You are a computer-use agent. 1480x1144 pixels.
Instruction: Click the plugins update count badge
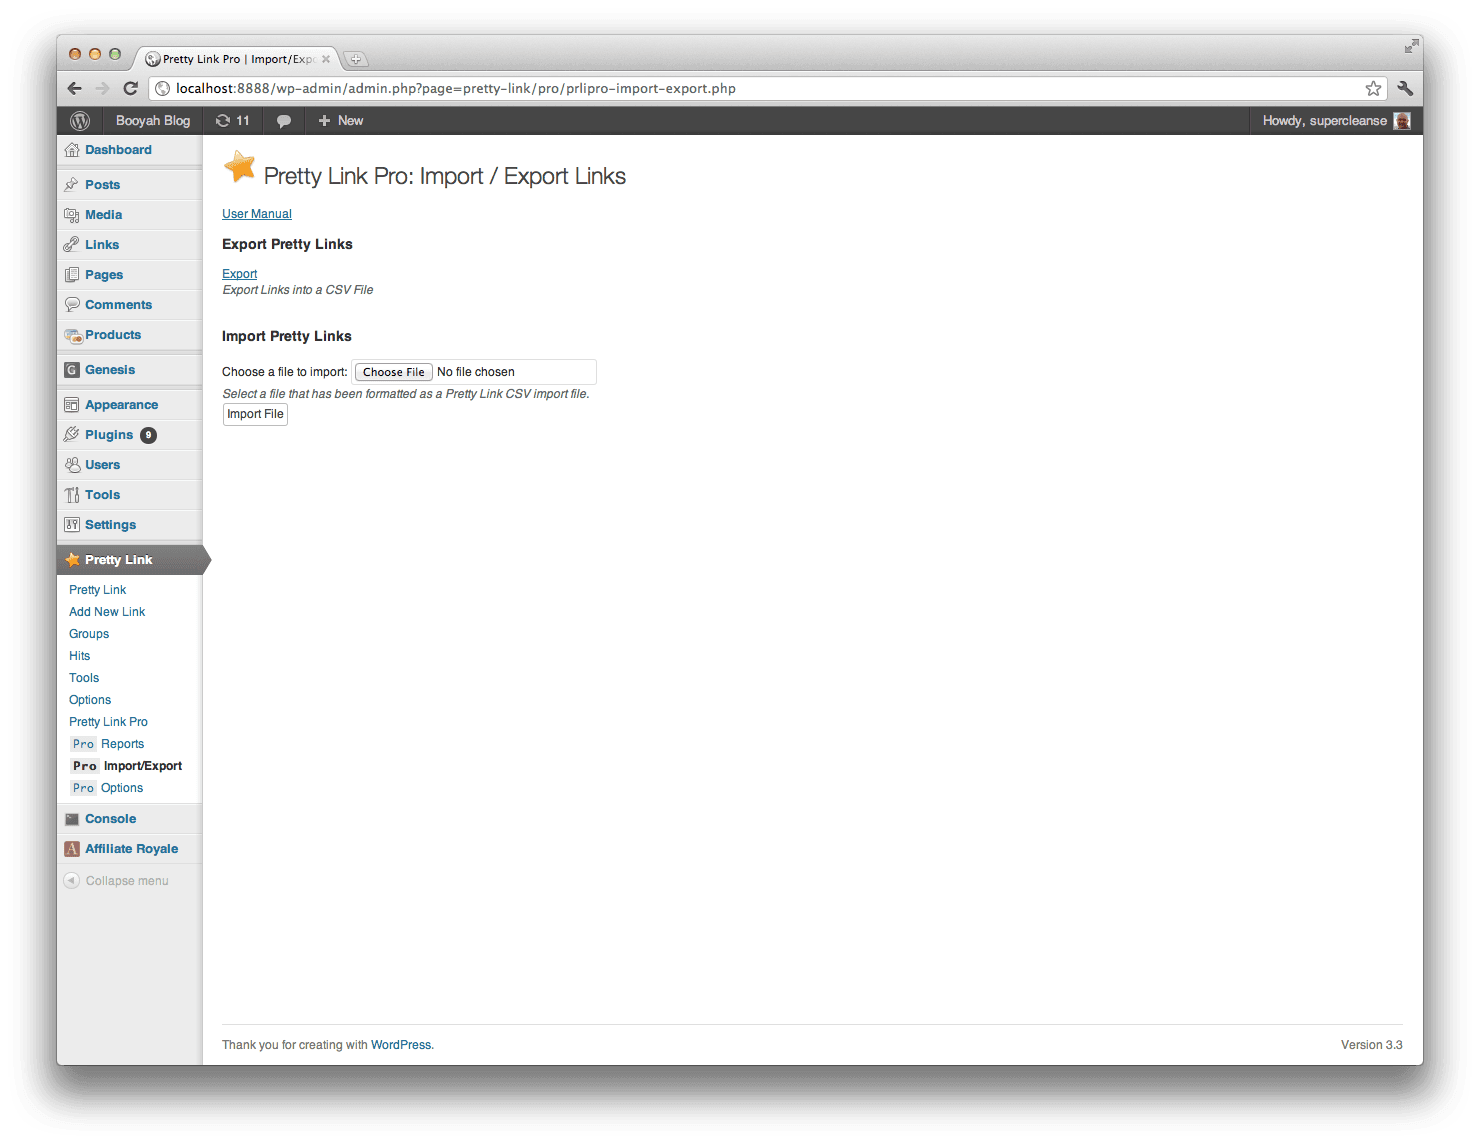(x=148, y=435)
